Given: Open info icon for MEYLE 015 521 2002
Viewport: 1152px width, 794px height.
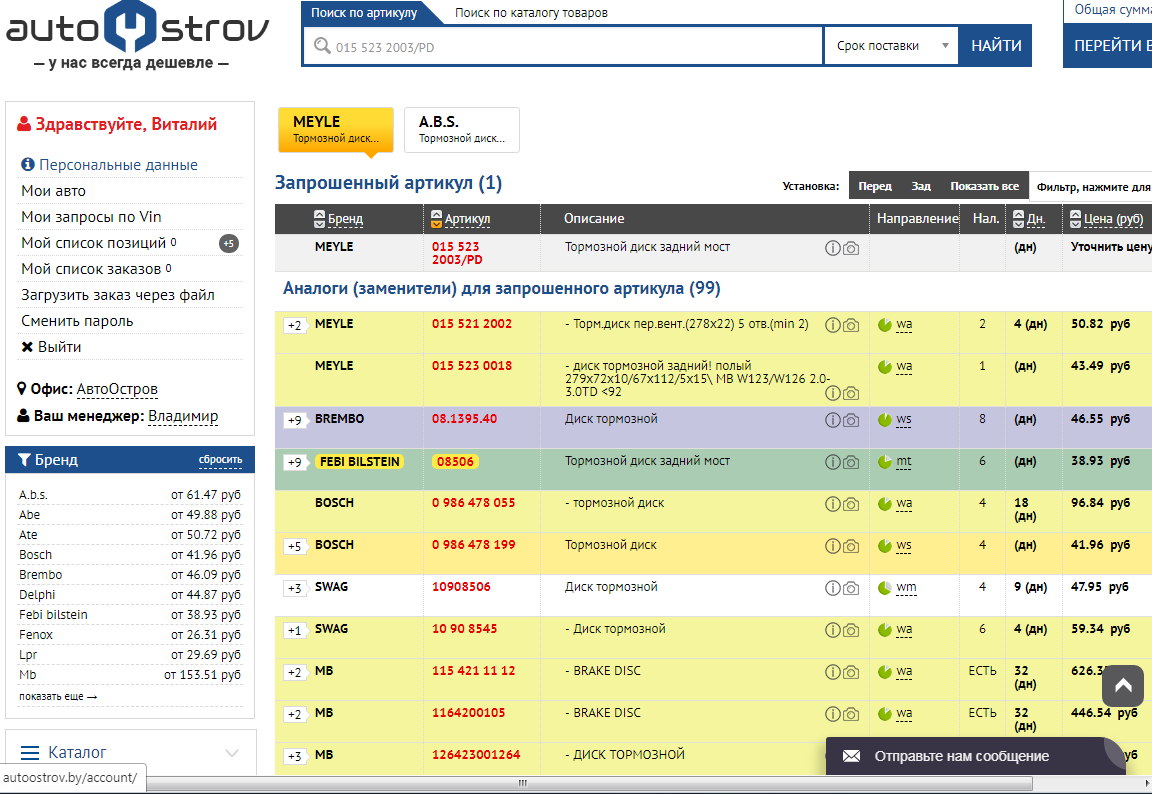Looking at the screenshot, I should (832, 325).
